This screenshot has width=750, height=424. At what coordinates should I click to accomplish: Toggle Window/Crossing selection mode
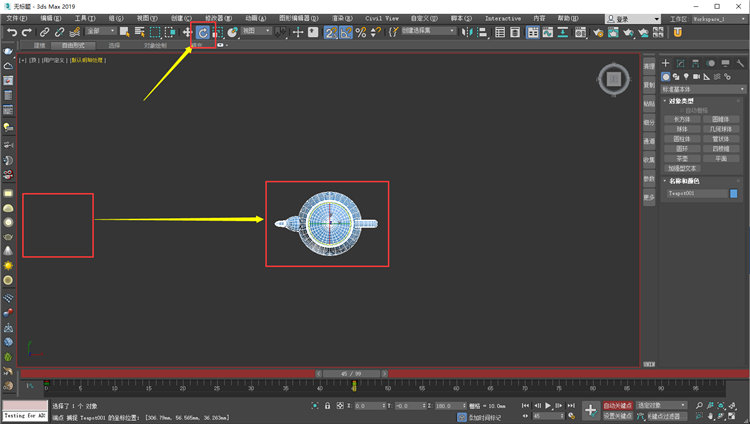point(170,32)
